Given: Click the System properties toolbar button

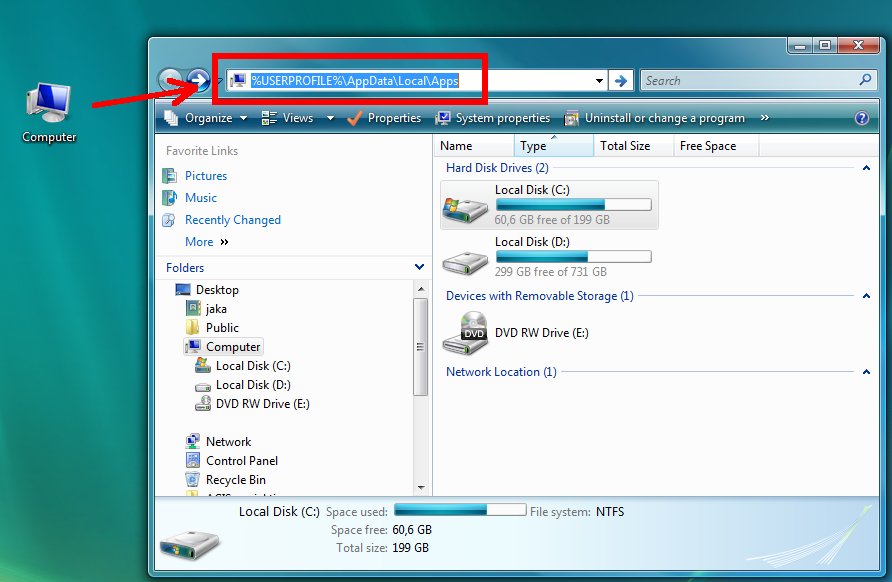Looking at the screenshot, I should click(493, 118).
